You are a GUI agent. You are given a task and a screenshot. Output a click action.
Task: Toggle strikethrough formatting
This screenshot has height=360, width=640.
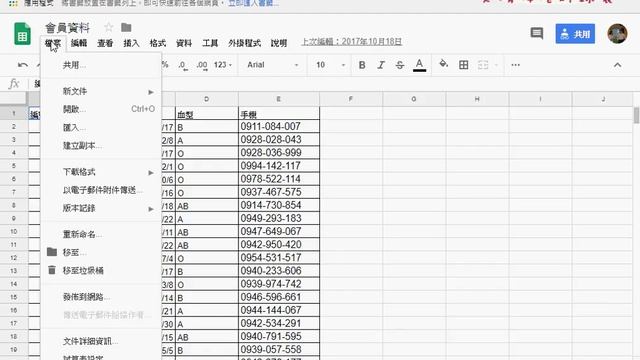coord(400,65)
